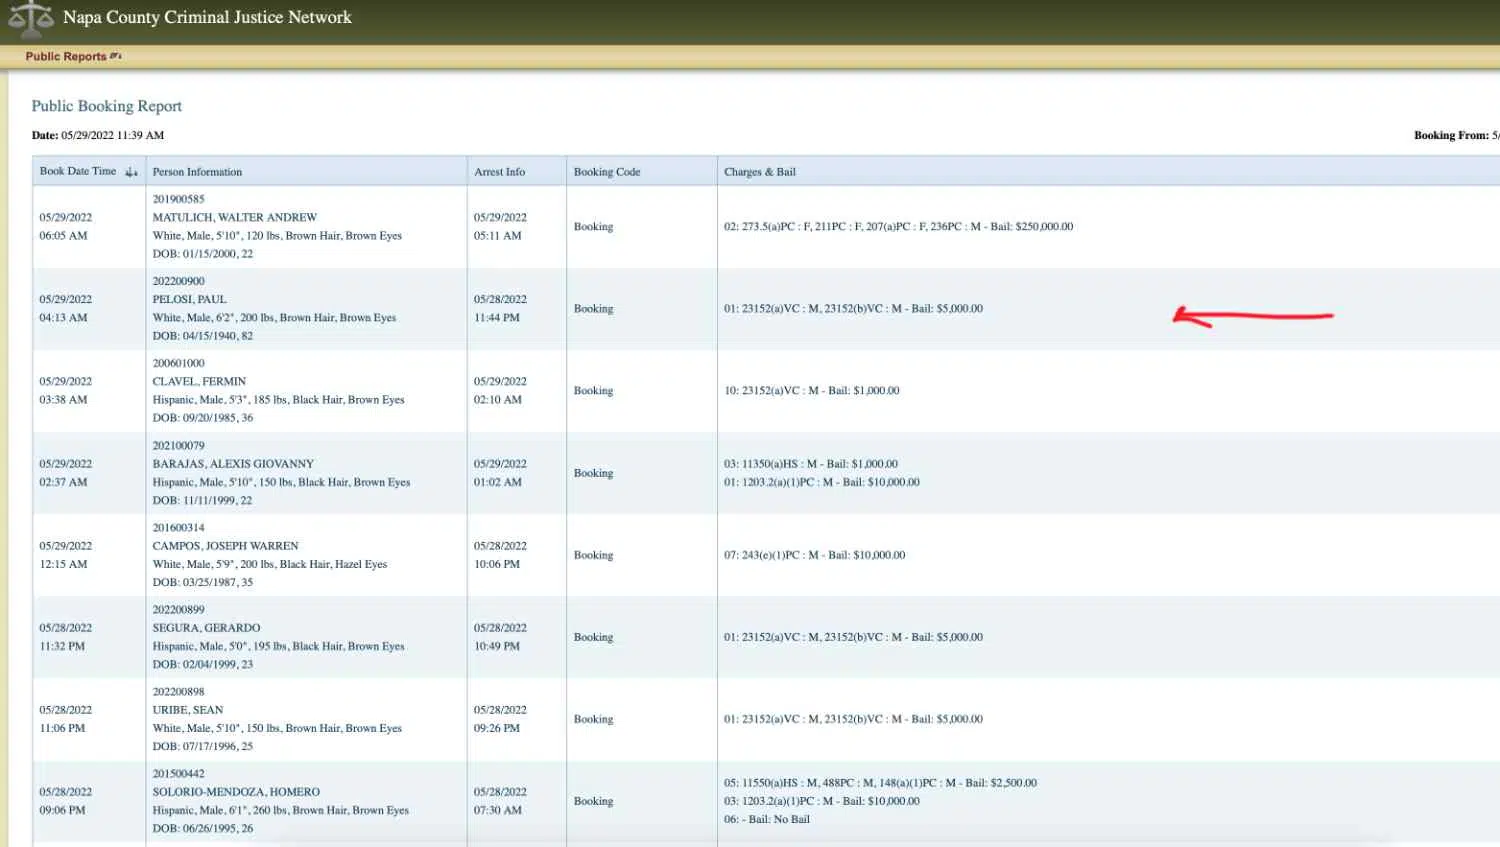This screenshot has height=847, width=1500.
Task: Click DOB 07/17/1996, 25
Action: [202, 746]
